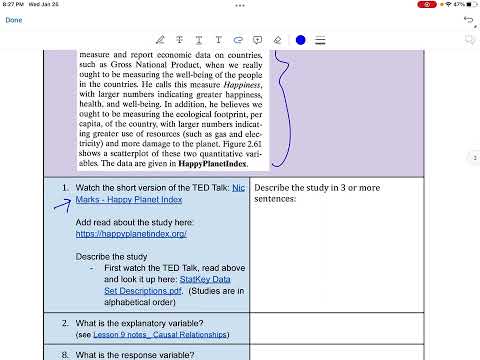
Task: Open the line thickness options
Action: [320, 40]
